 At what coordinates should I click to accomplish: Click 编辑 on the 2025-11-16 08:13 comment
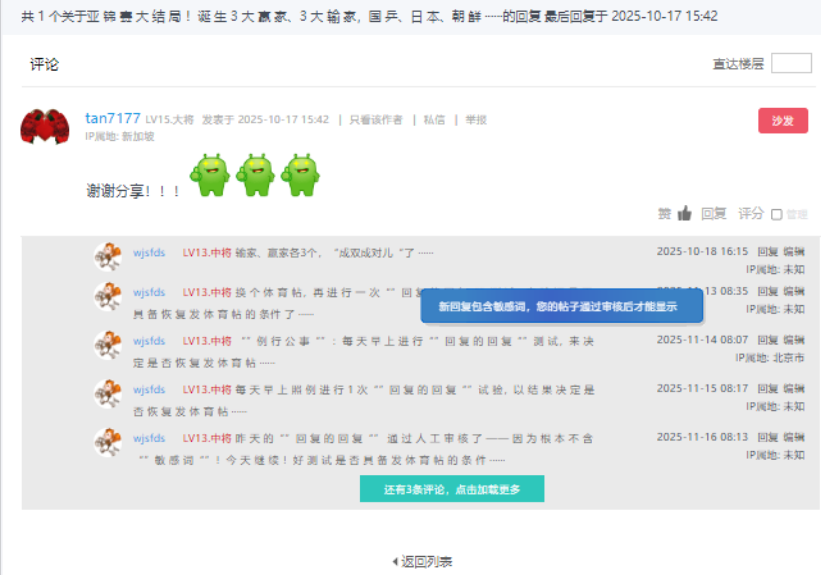(x=794, y=437)
